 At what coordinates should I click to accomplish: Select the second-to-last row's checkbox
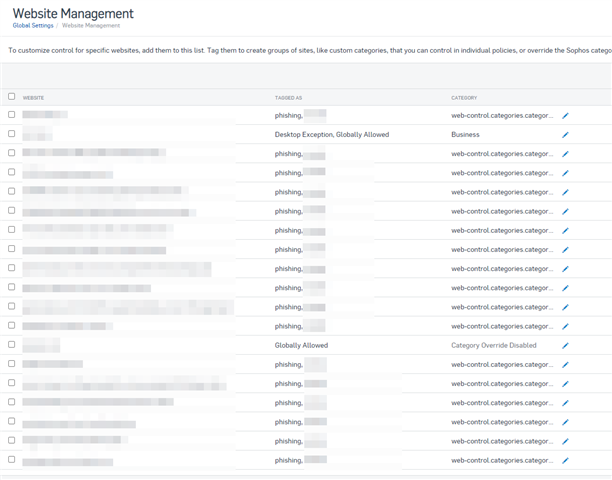pyautogui.click(x=12, y=440)
